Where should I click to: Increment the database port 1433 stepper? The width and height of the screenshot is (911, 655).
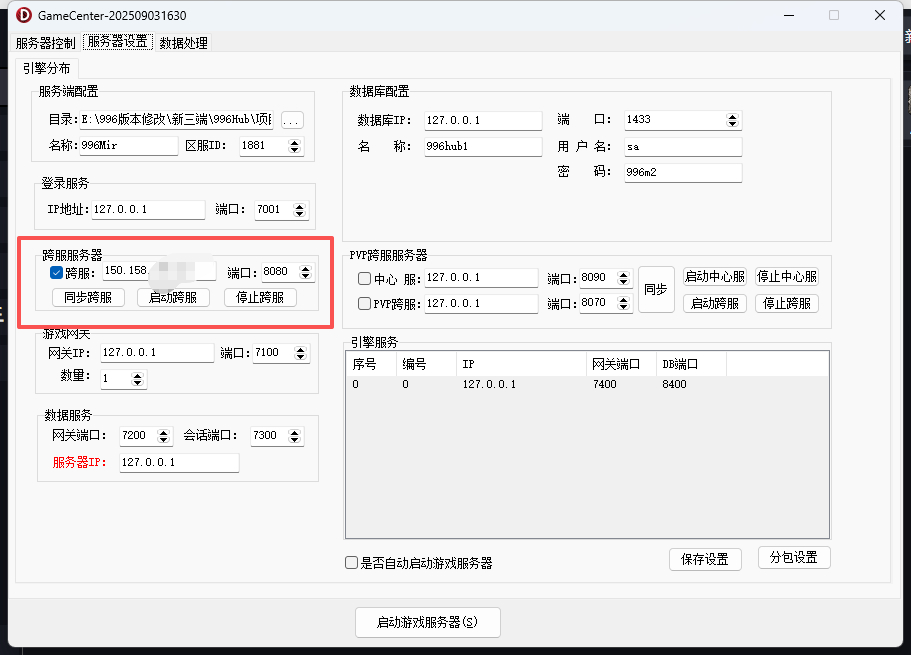coord(733,115)
